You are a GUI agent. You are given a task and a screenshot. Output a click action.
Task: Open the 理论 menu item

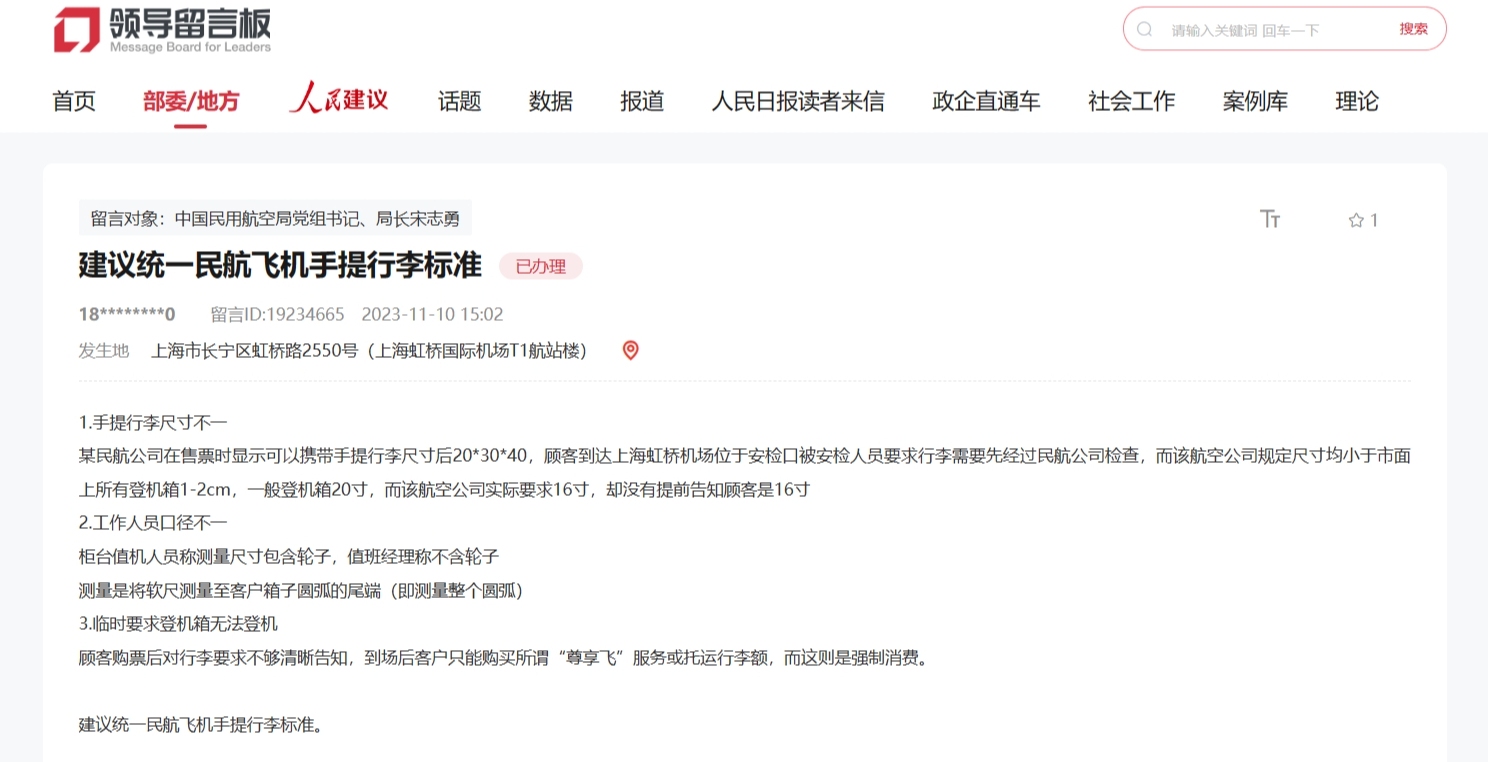pyautogui.click(x=1357, y=101)
